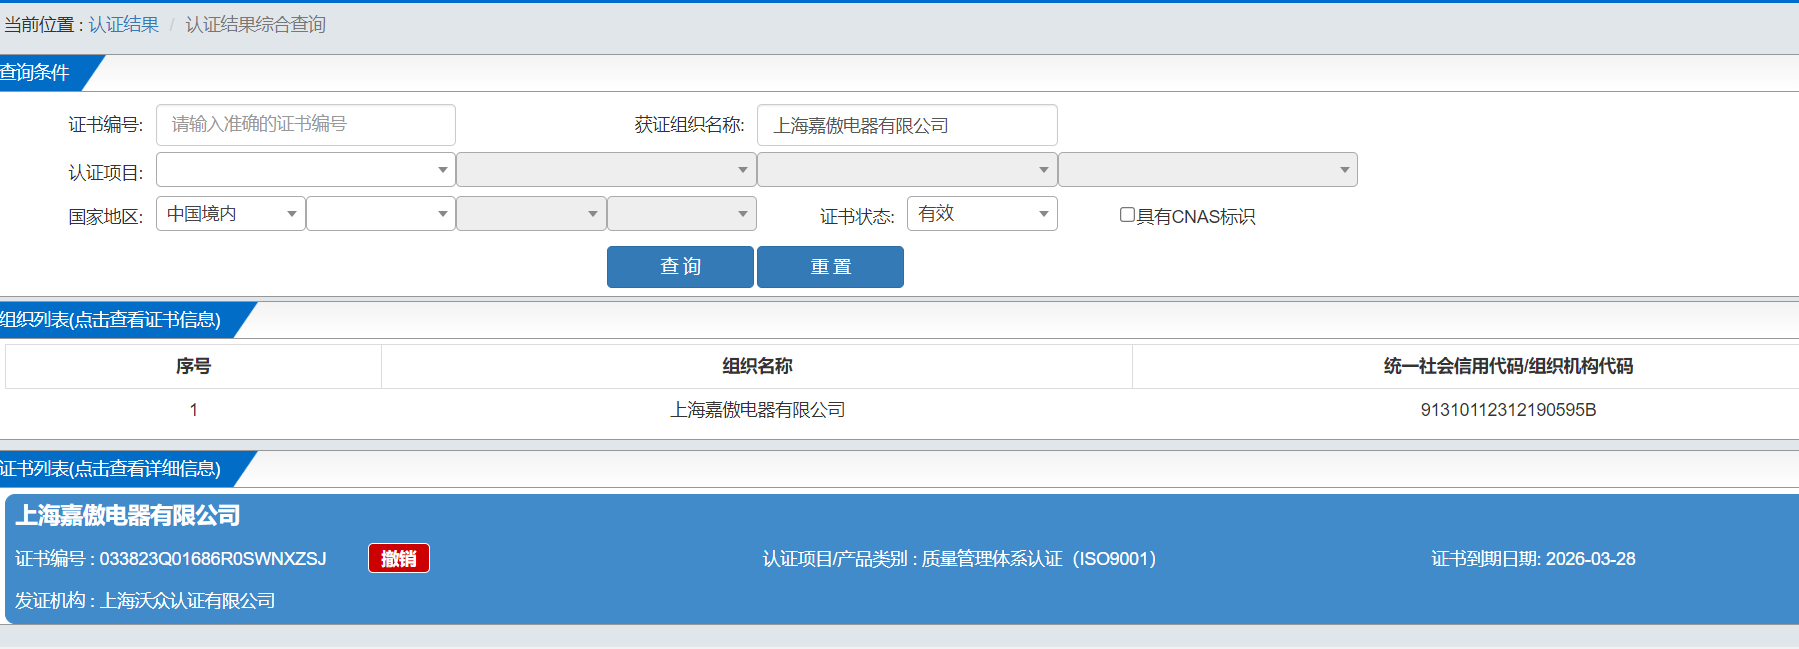Image resolution: width=1799 pixels, height=649 pixels.
Task: Tick the 具有CNAS标识 checkbox
Action: point(1127,215)
